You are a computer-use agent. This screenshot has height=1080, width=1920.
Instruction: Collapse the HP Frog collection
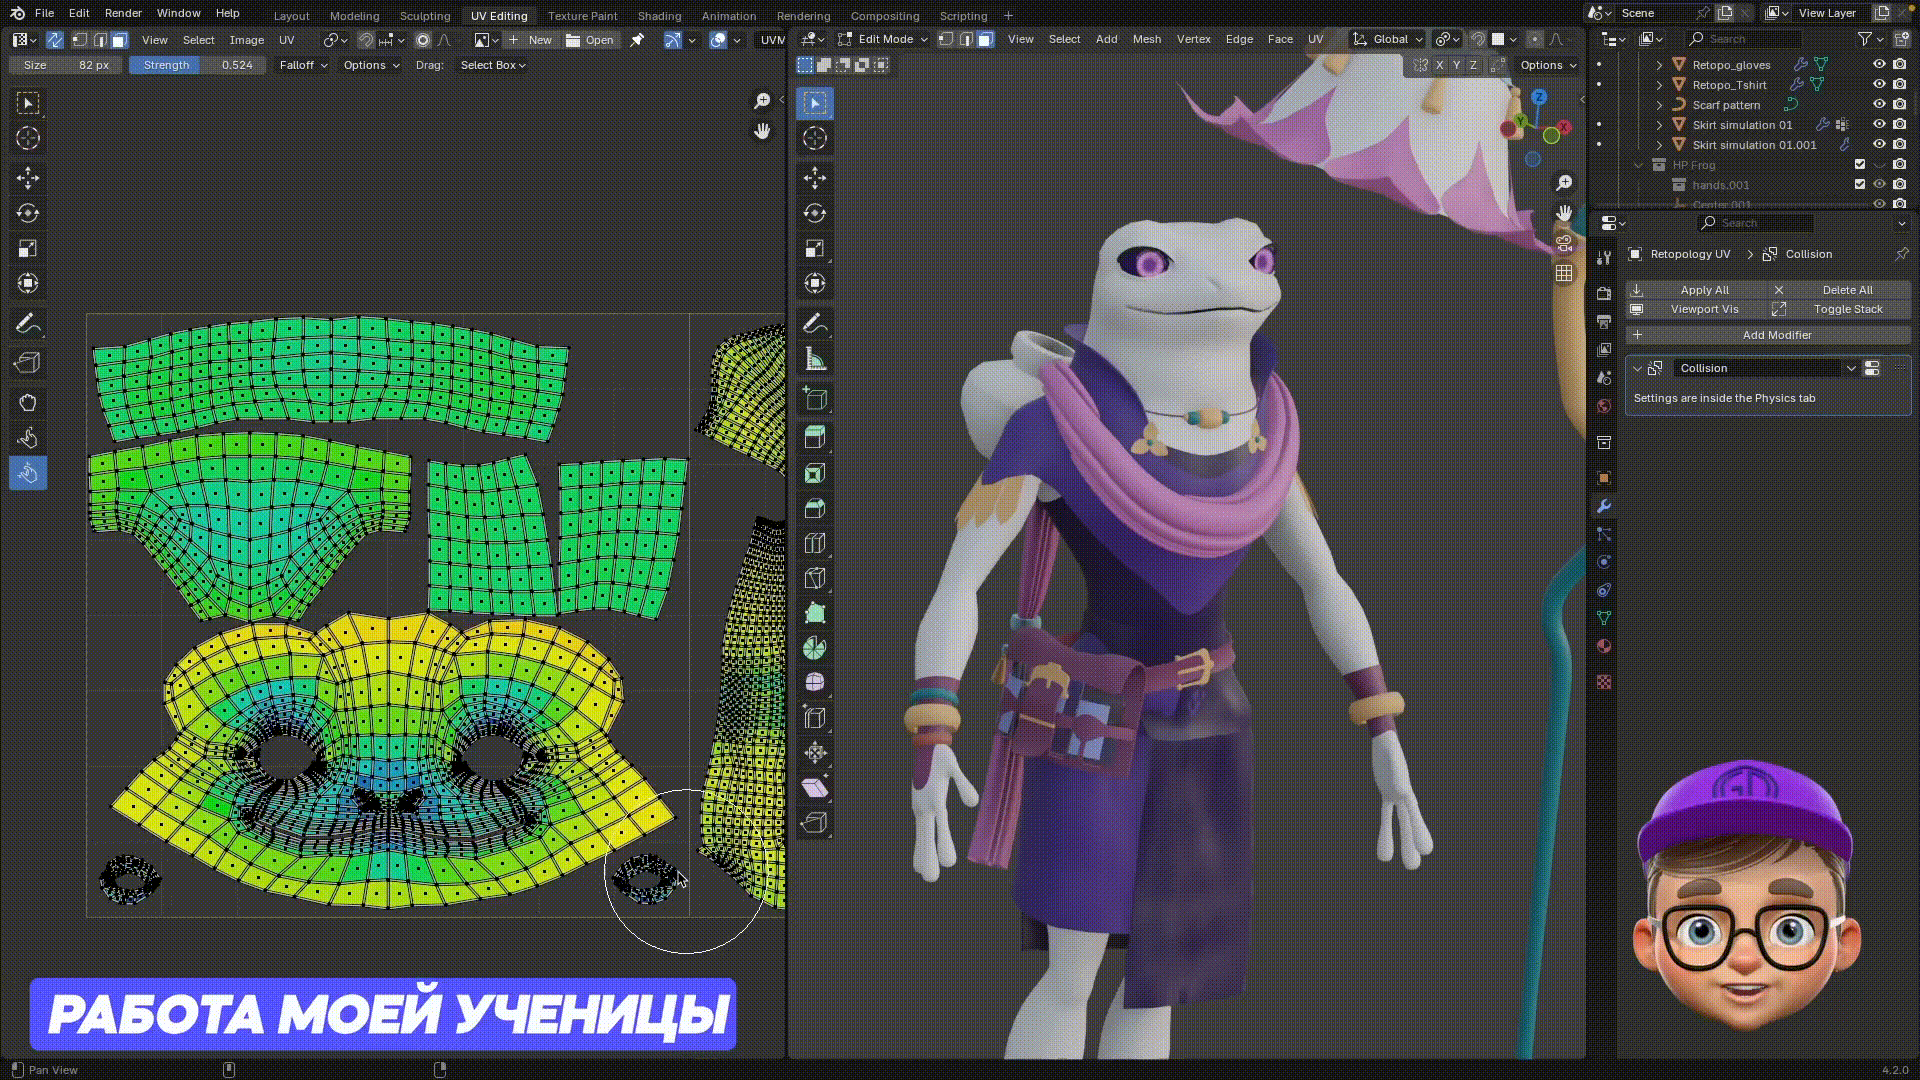[1638, 165]
